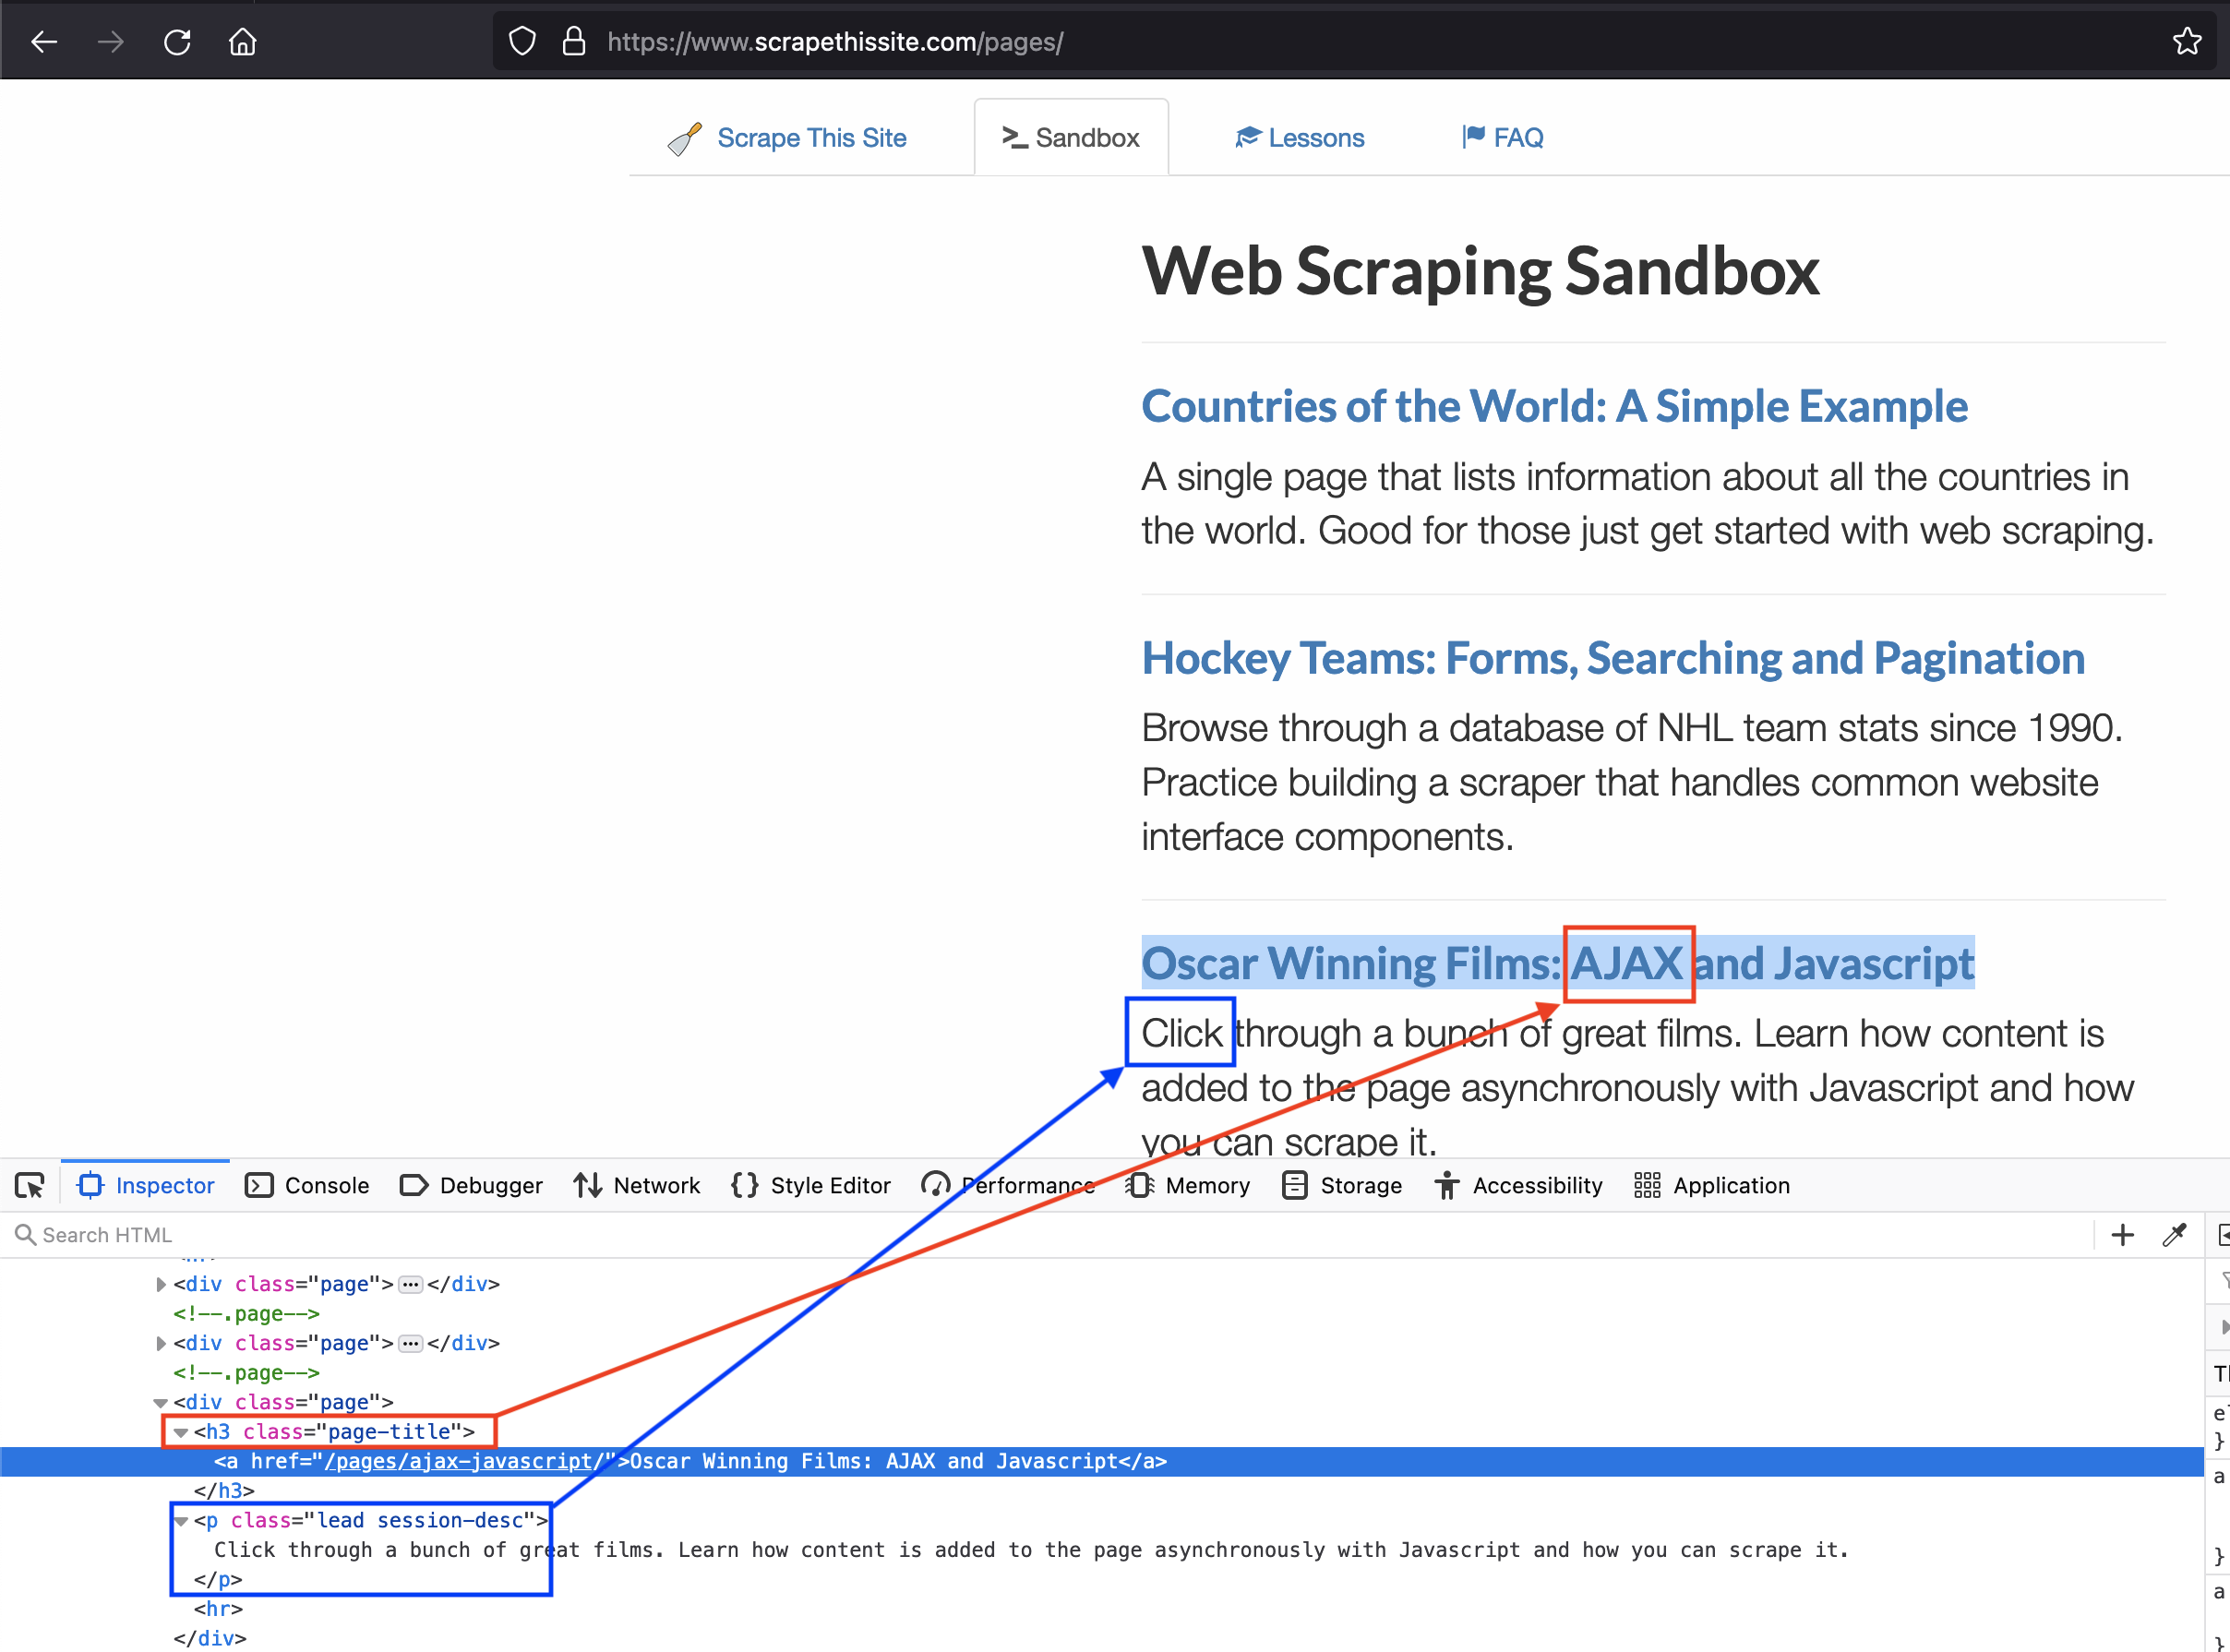Open Hockey Teams Forms Searching Pagination link
2230x1652 pixels.
(x=1612, y=659)
